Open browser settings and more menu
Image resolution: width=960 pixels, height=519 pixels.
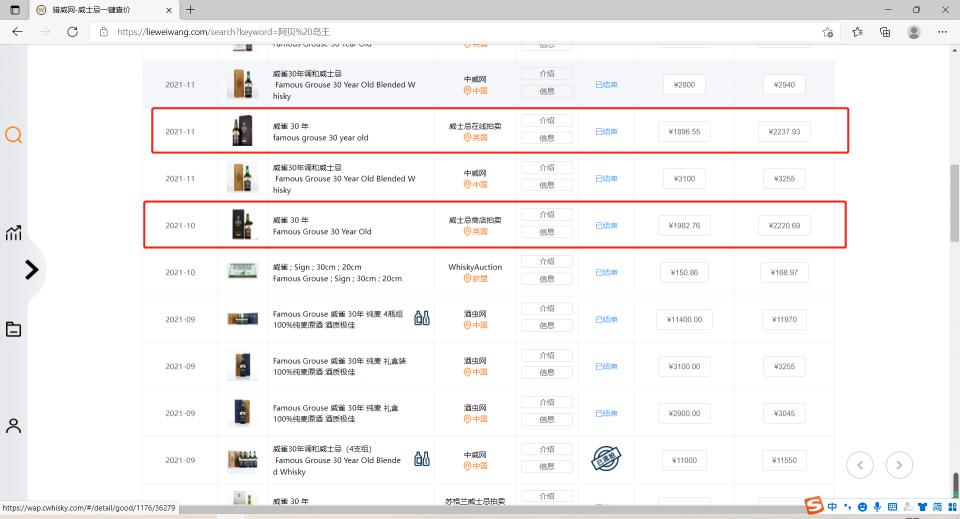click(941, 32)
